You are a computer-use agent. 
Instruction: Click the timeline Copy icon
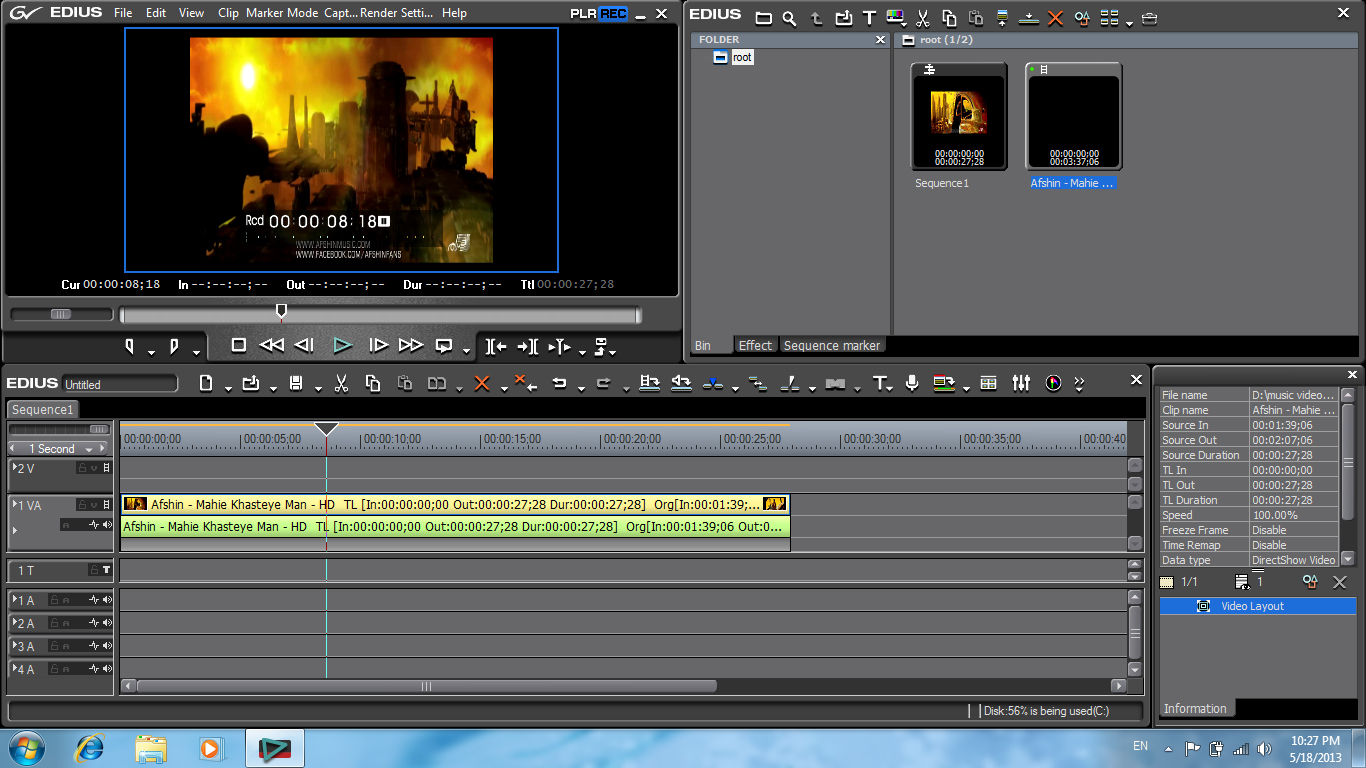373,383
